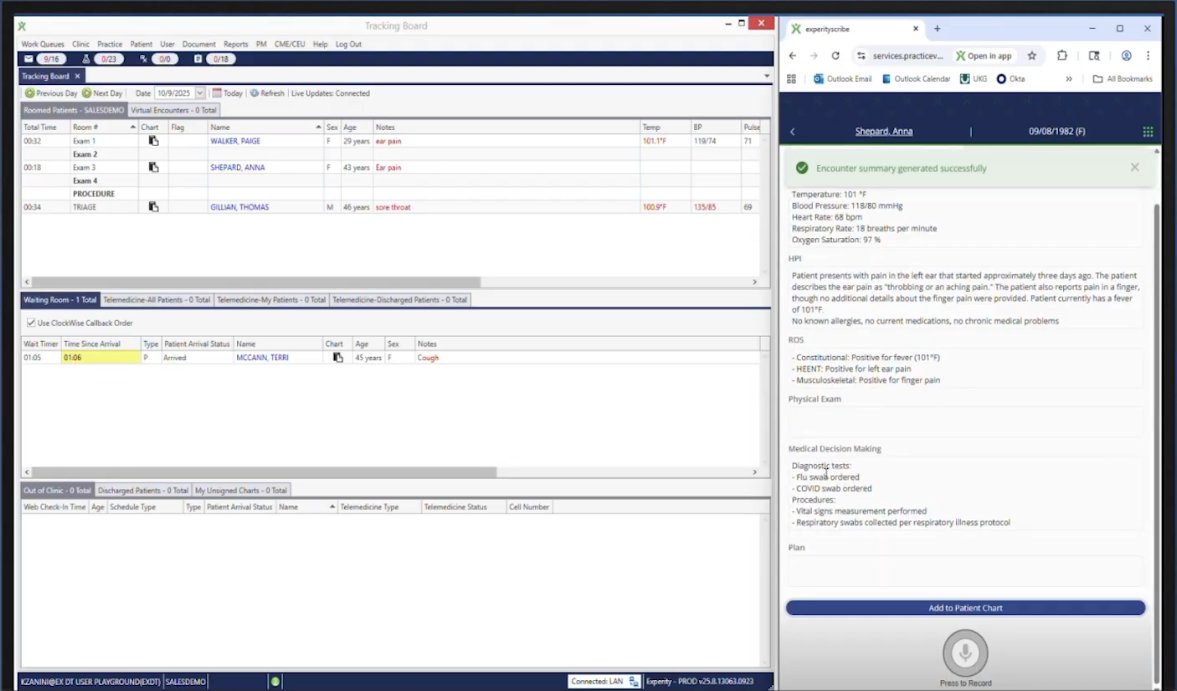Viewport: 1177px width, 691px height.
Task: Open chart icon for Walker, Paige
Action: point(153,141)
